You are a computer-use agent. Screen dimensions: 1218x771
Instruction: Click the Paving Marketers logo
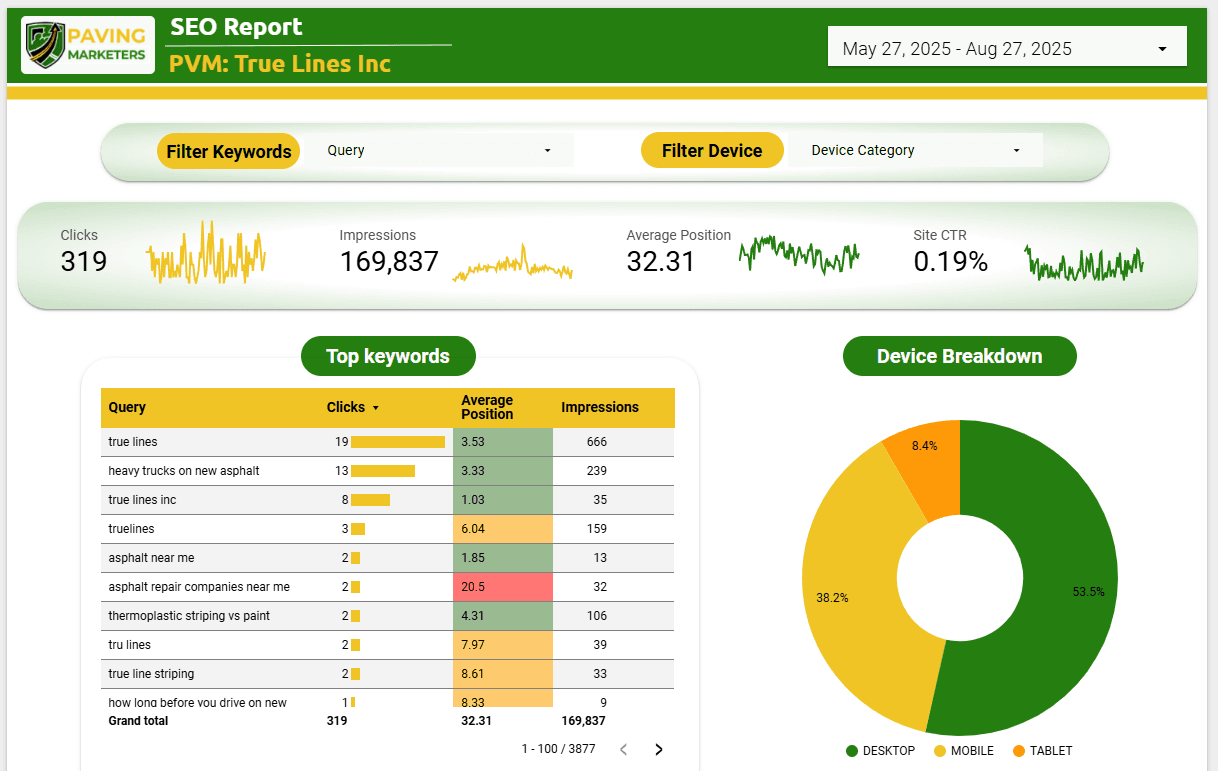coord(88,45)
